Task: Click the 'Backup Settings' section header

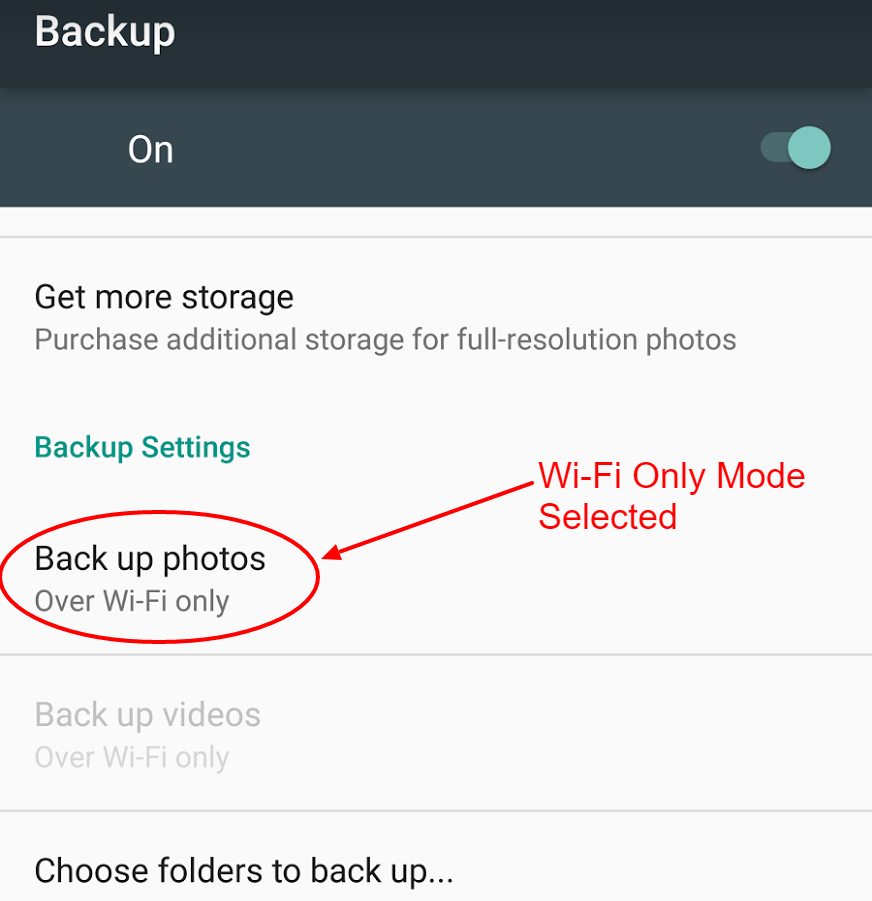Action: pyautogui.click(x=142, y=448)
